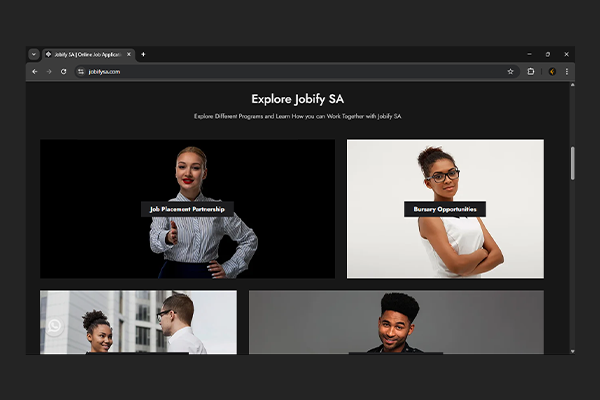Image resolution: width=600 pixels, height=400 pixels.
Task: Click the scrollbar up arrow
Action: click(x=572, y=85)
